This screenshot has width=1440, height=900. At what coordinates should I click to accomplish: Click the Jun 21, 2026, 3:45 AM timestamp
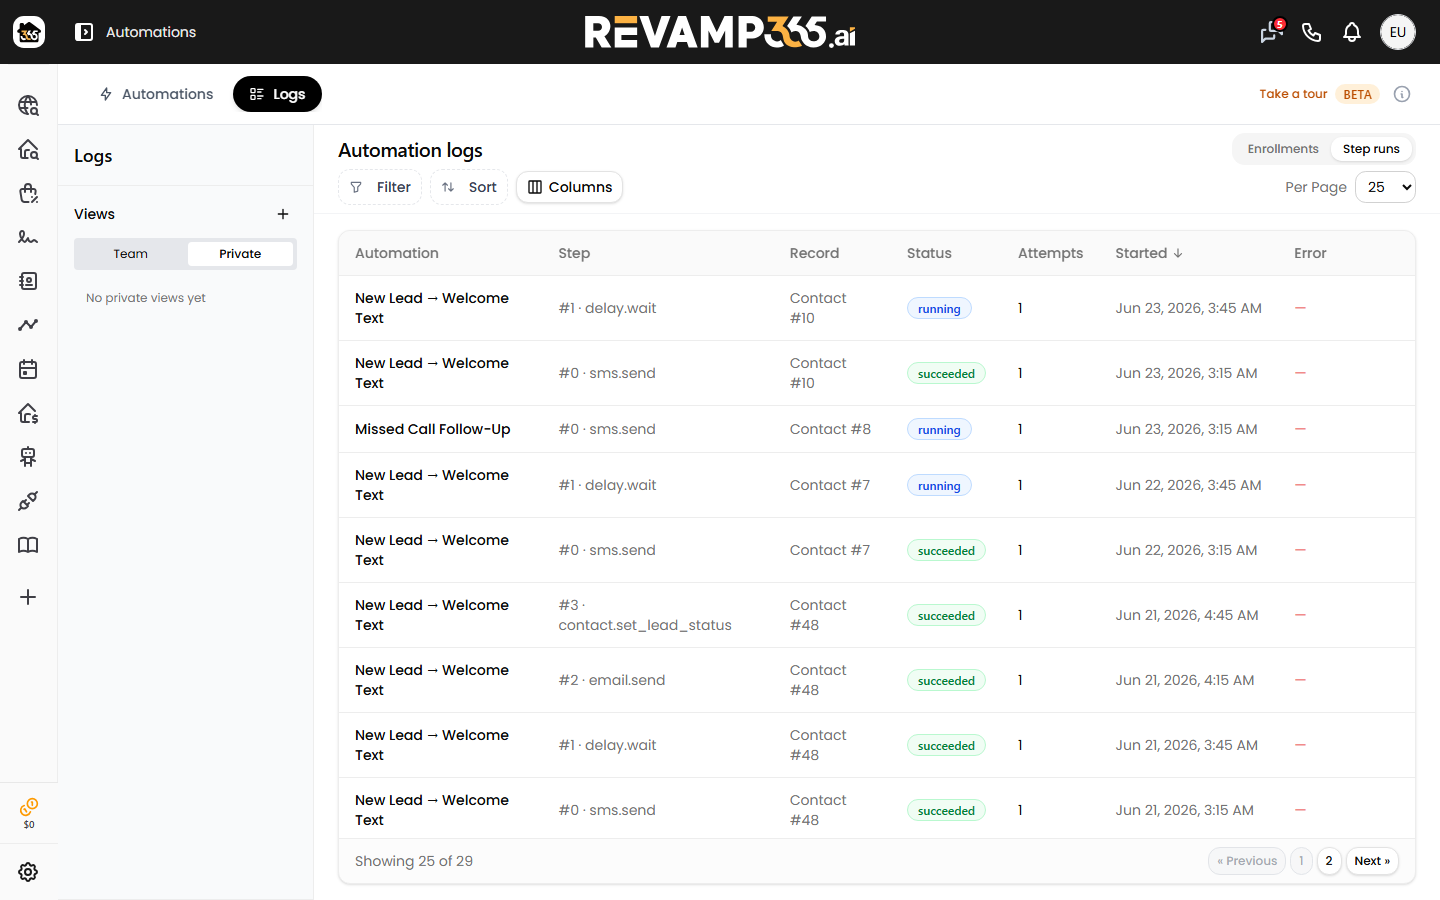point(1186,745)
